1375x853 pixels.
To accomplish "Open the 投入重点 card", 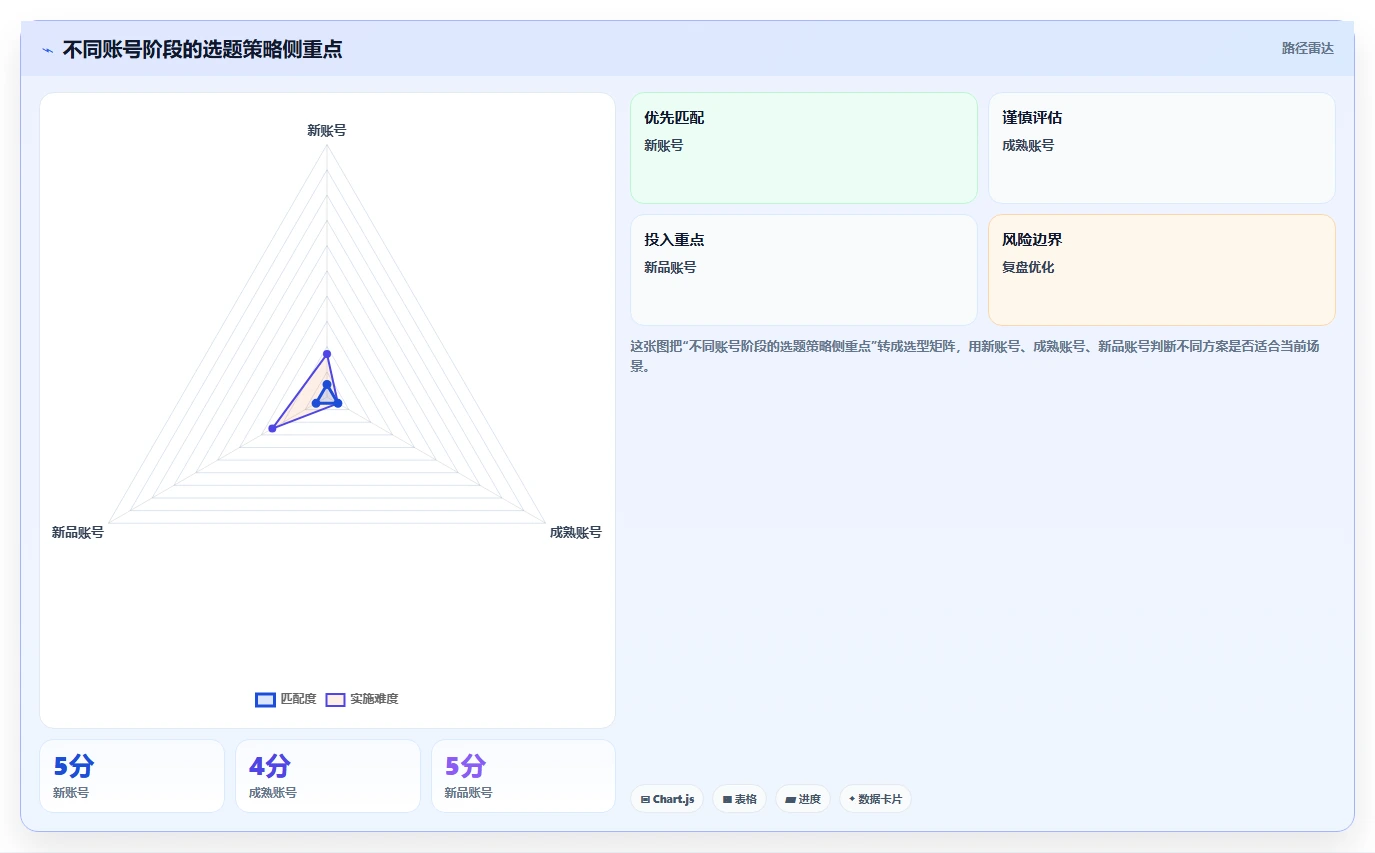I will click(x=804, y=270).
